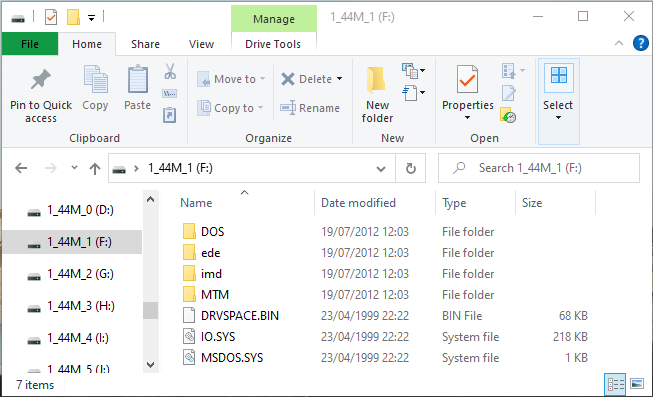
Task: Open the New item icon menu
Action: (413, 71)
